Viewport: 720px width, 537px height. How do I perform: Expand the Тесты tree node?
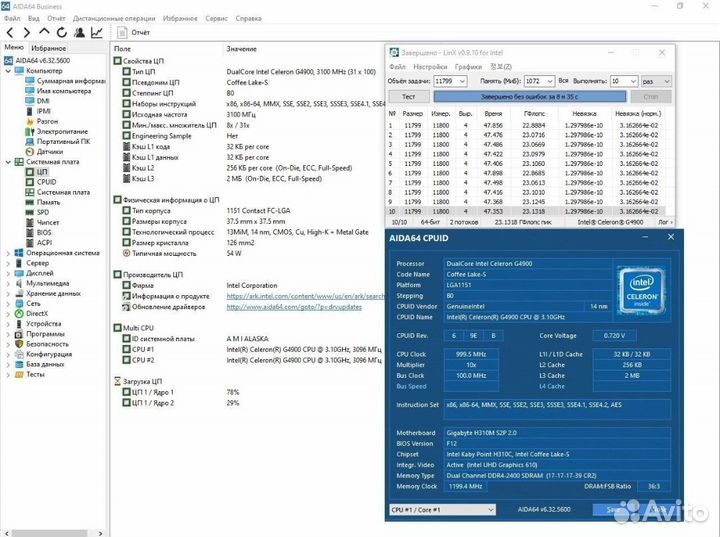[9, 375]
